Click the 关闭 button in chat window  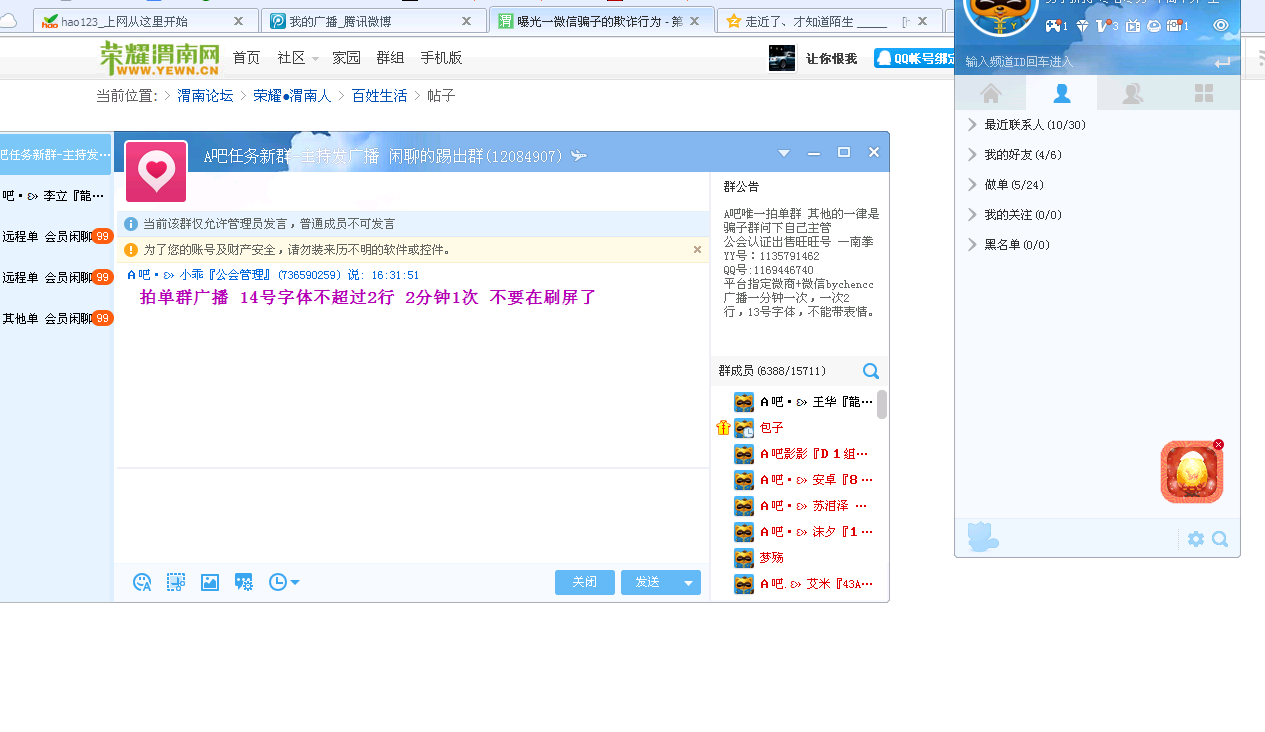(x=584, y=582)
